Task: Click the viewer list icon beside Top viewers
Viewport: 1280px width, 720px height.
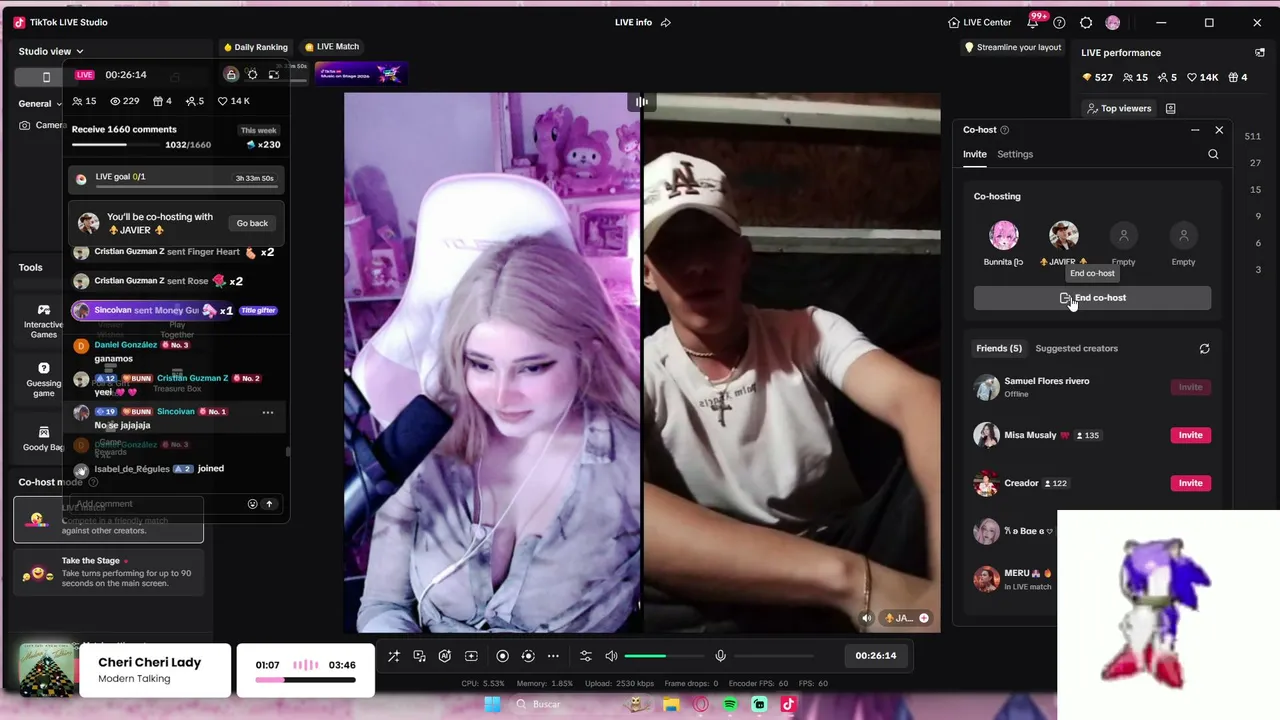Action: click(1171, 108)
